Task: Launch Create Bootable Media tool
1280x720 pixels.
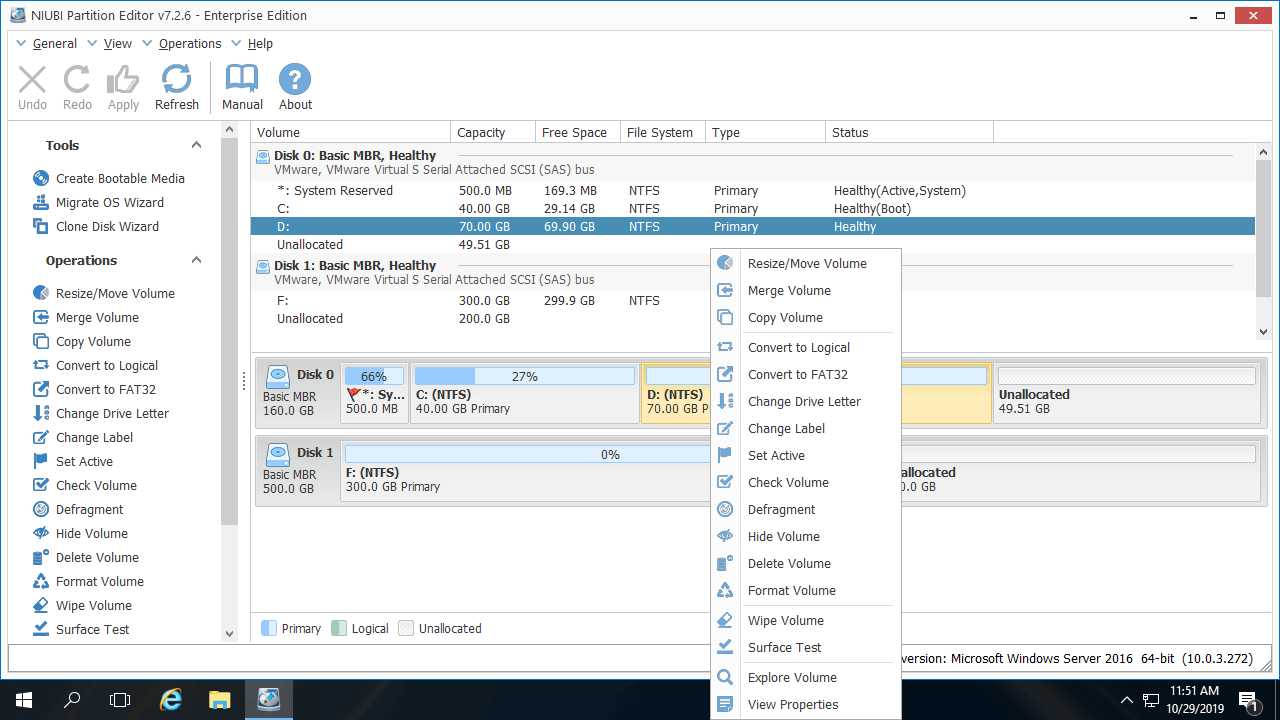Action: click(120, 178)
